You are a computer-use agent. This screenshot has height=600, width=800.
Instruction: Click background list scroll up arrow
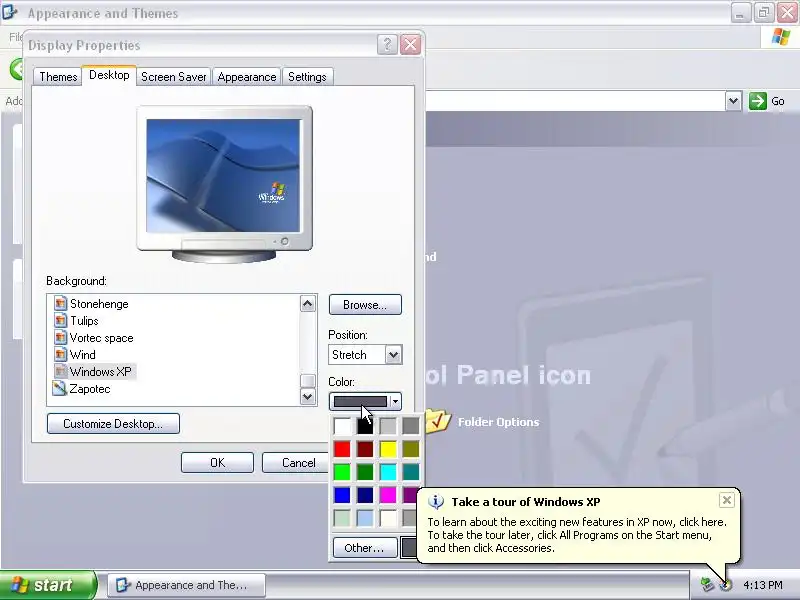(307, 304)
